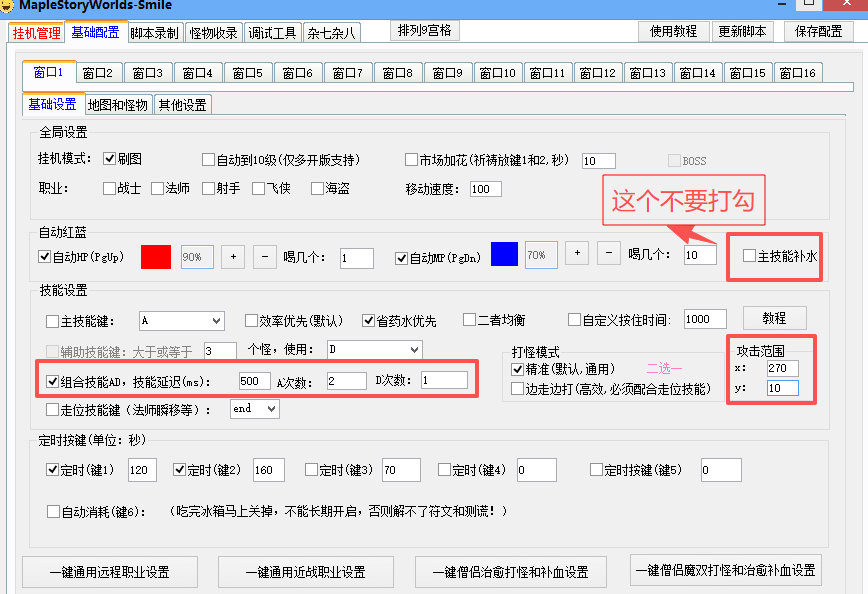Open the 主技能键 dropdown showing A
Screen dimensions: 868x594
181,321
